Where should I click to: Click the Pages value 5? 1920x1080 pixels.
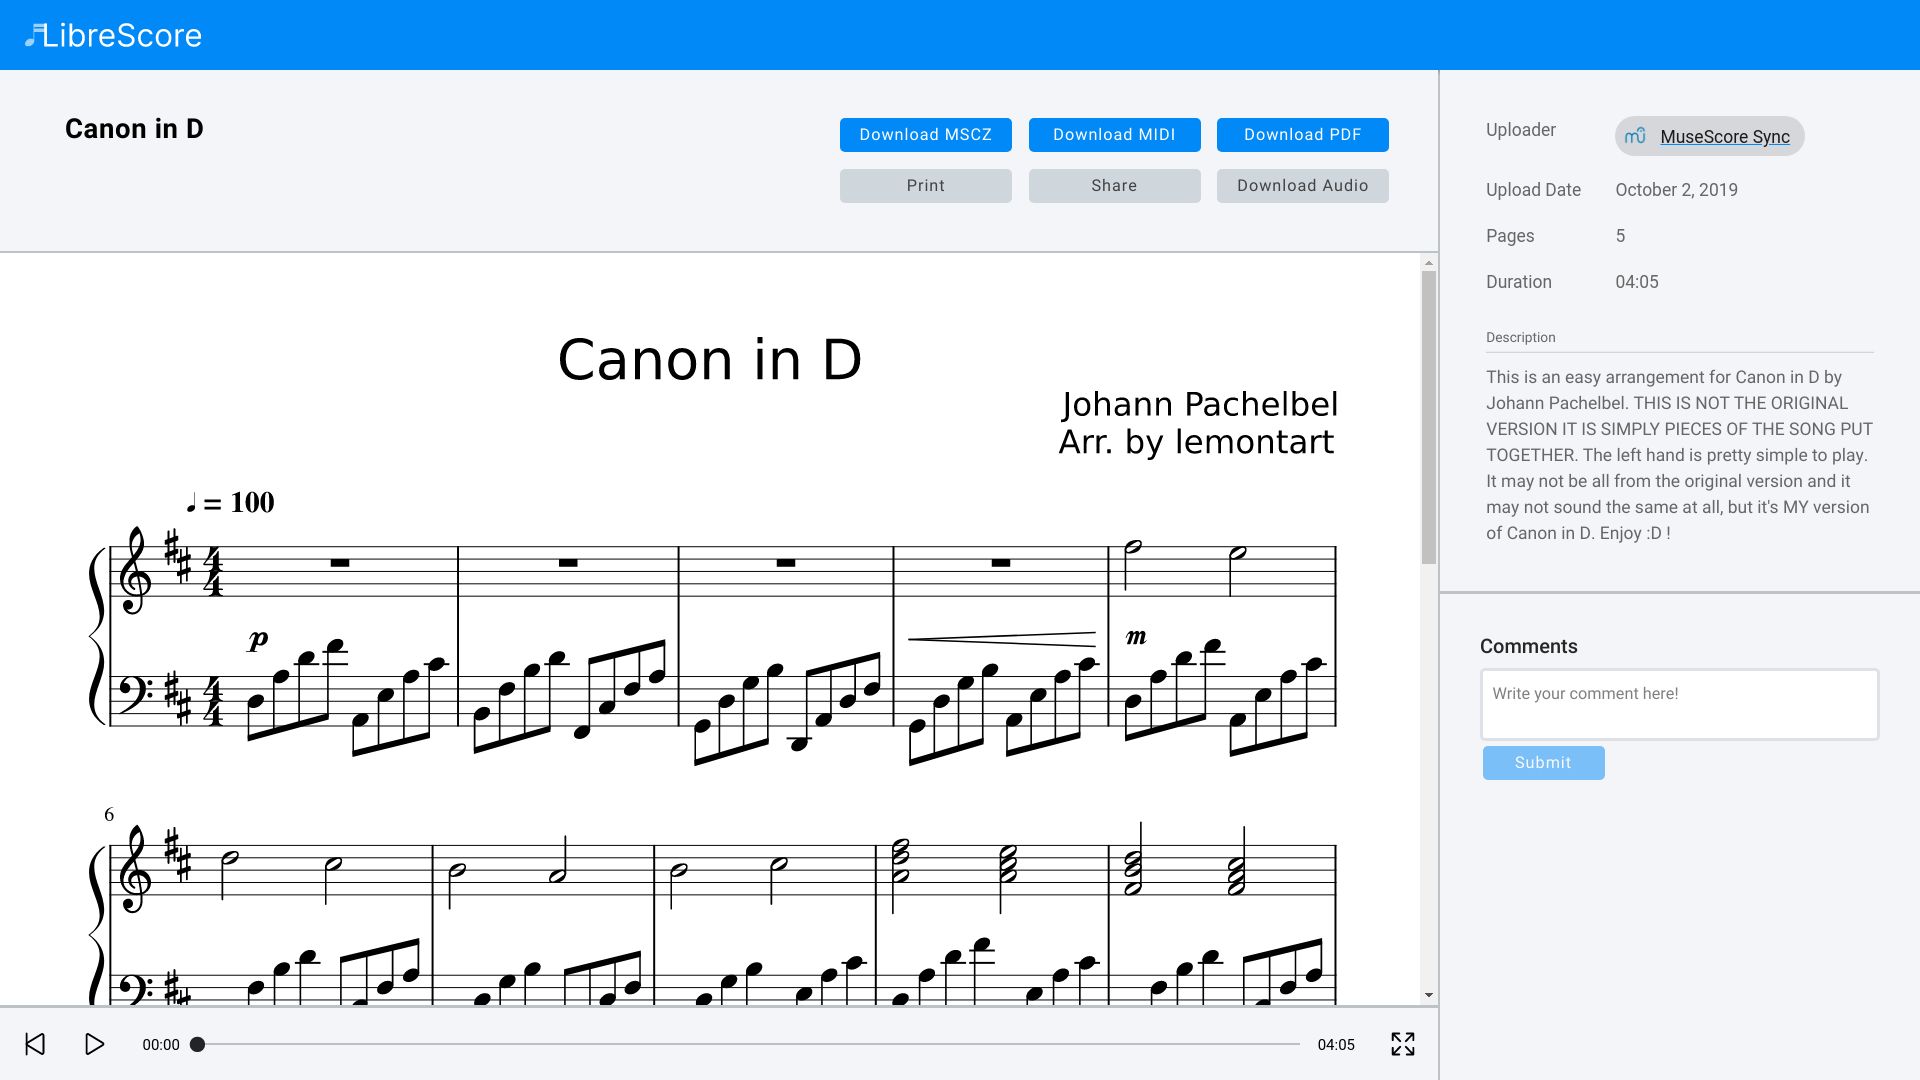tap(1620, 236)
